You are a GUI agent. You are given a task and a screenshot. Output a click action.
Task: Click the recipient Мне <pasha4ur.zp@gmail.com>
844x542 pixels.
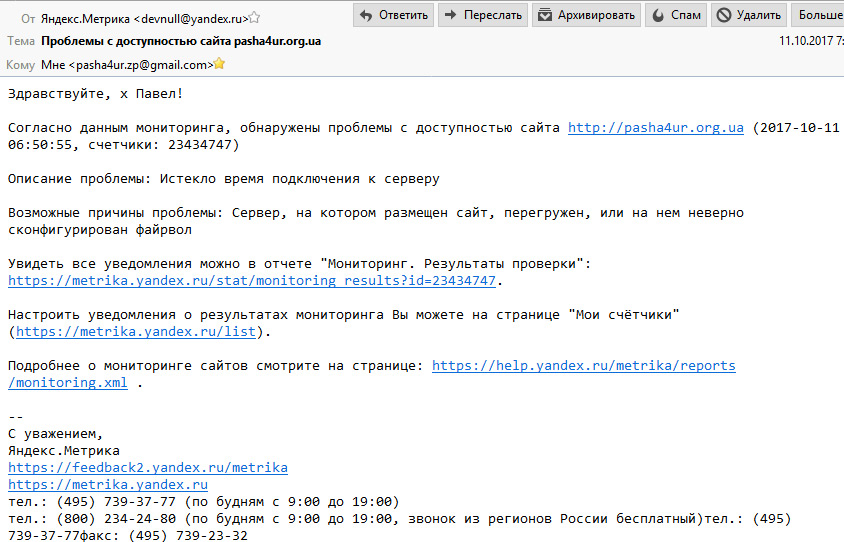point(127,65)
